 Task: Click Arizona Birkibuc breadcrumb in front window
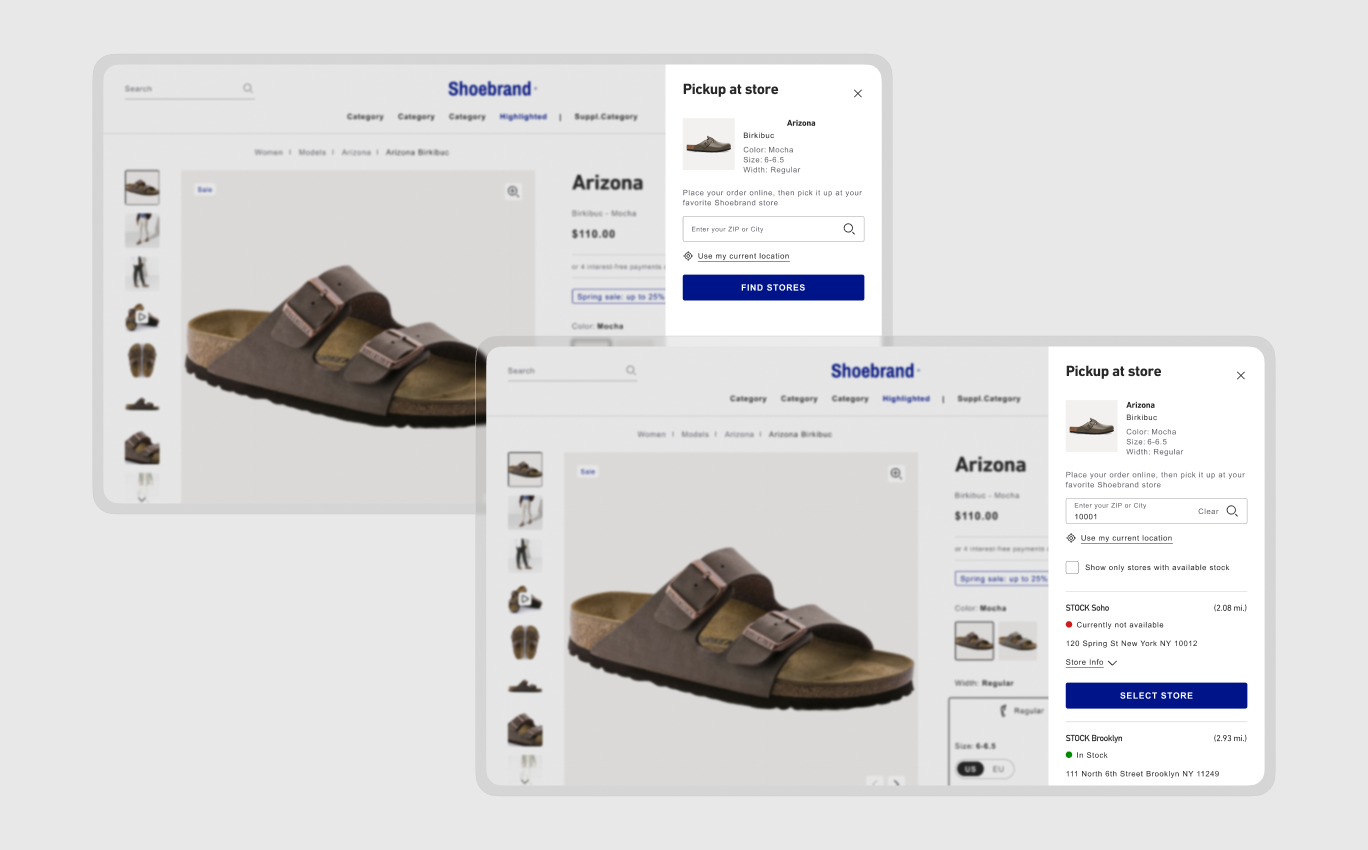801,435
